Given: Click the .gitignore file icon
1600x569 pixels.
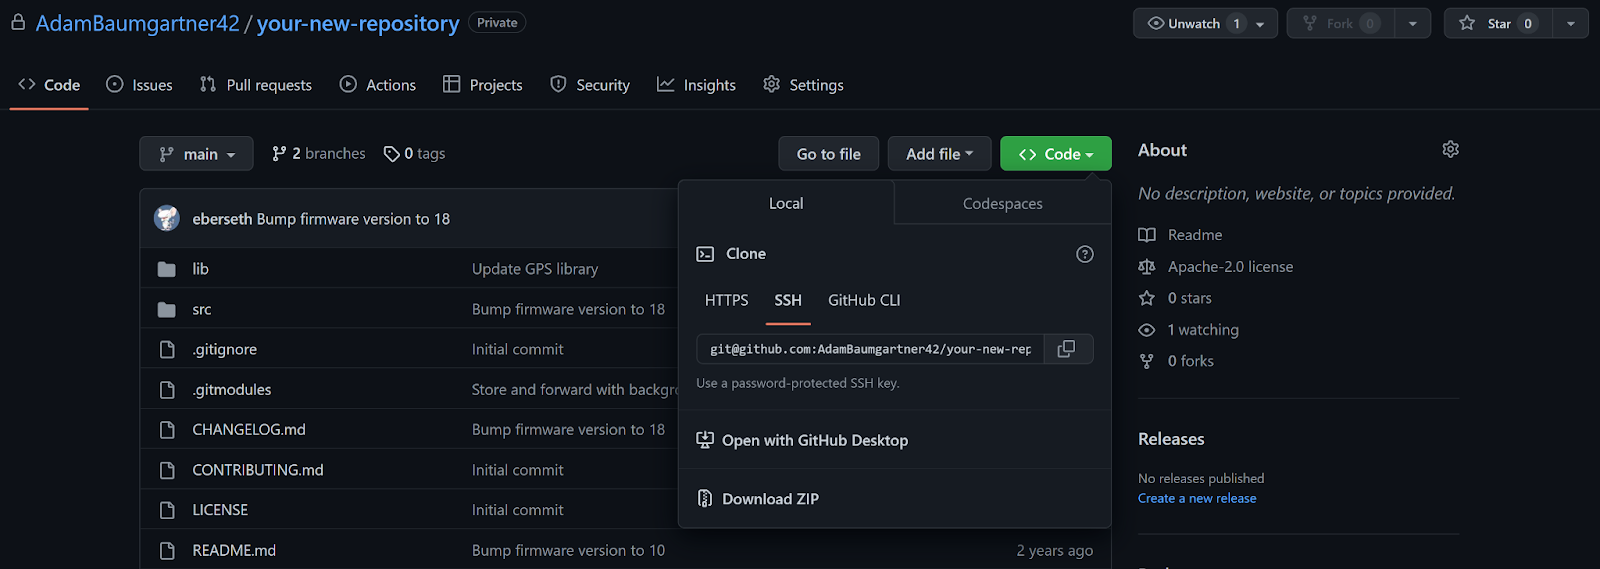Looking at the screenshot, I should point(167,349).
